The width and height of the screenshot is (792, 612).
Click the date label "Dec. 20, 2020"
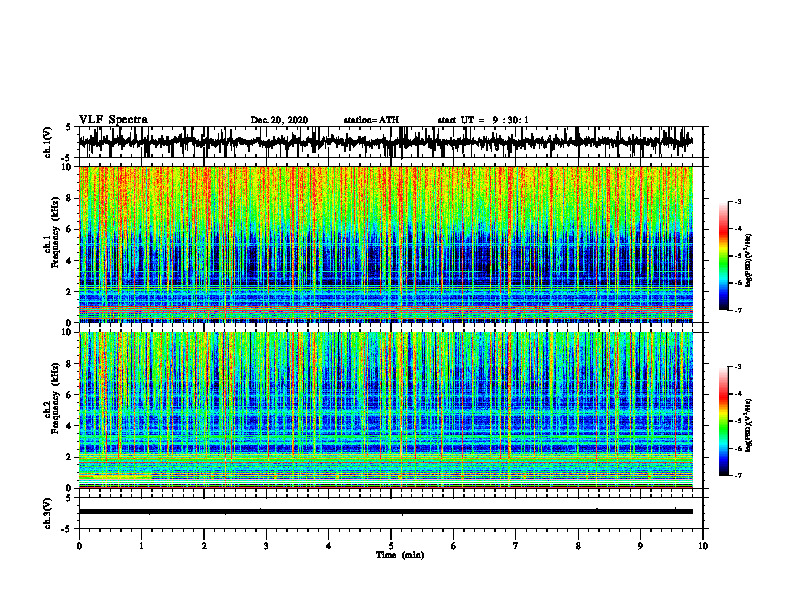(x=279, y=120)
